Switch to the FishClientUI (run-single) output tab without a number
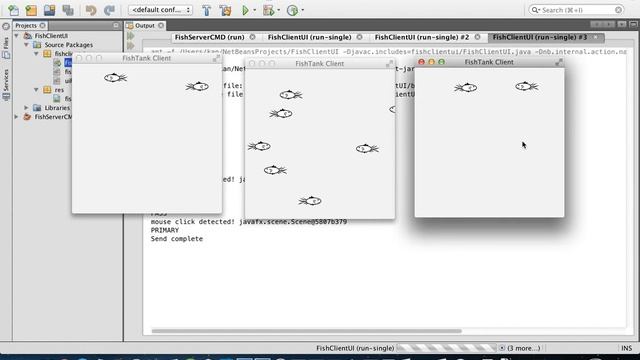Image resolution: width=640 pixels, height=360 pixels. click(309, 37)
